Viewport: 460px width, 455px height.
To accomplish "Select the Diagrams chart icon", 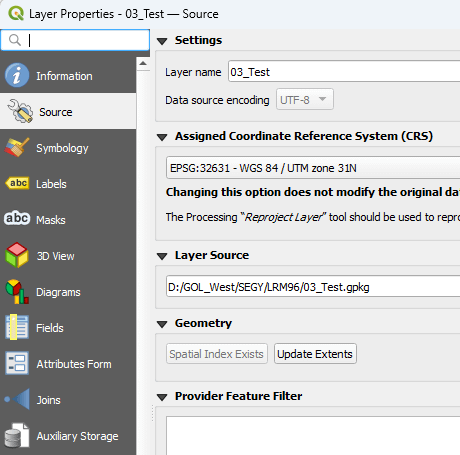I will click(x=17, y=292).
